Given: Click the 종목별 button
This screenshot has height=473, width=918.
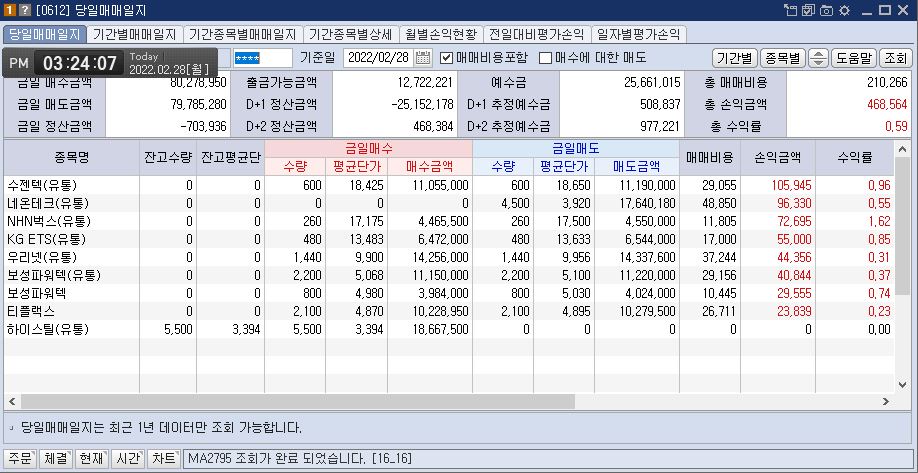Looking at the screenshot, I should pyautogui.click(x=783, y=58).
